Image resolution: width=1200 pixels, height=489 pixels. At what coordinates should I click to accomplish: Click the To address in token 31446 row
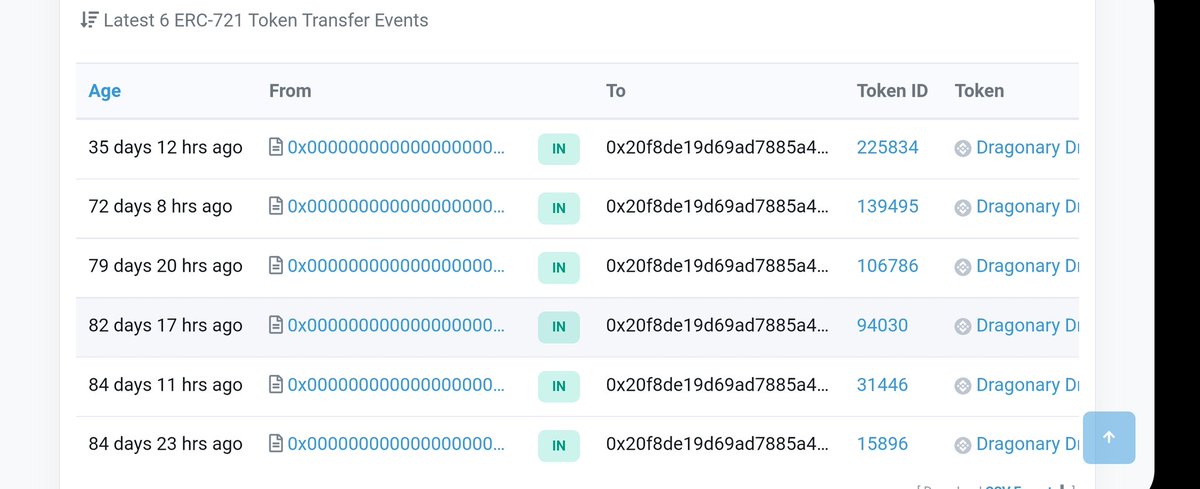[717, 385]
